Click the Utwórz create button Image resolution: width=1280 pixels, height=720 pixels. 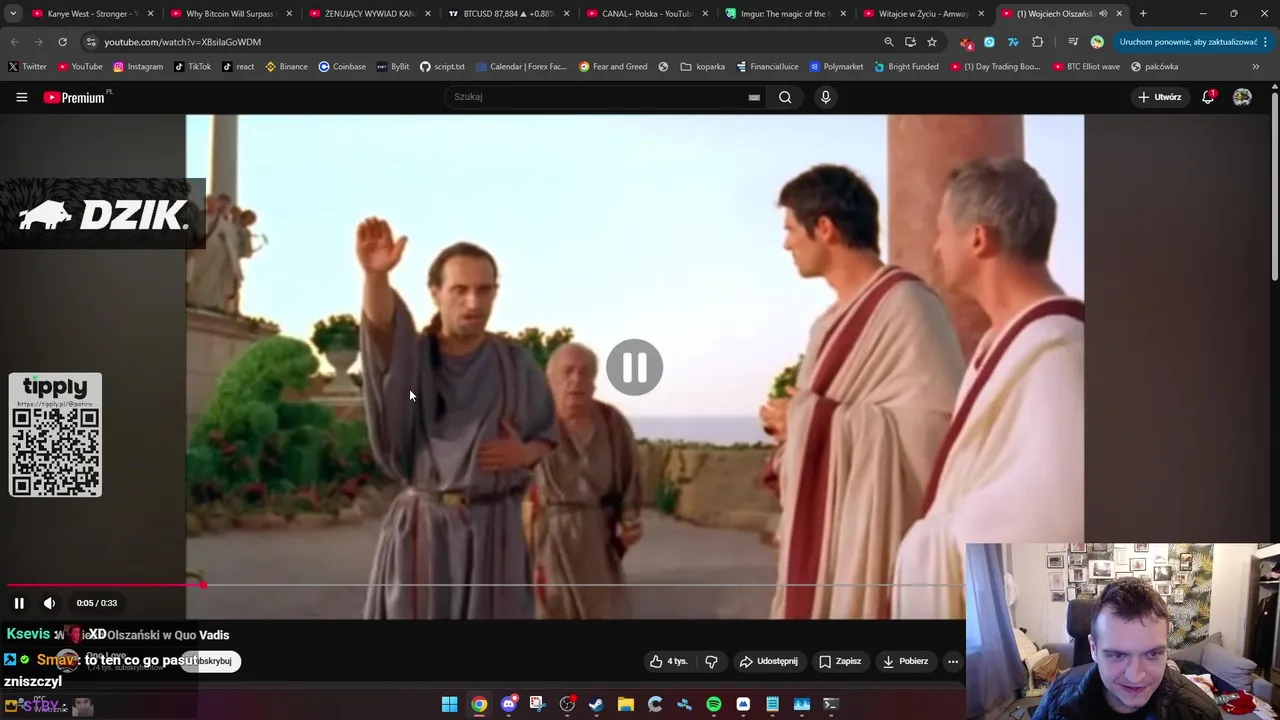point(1159,97)
